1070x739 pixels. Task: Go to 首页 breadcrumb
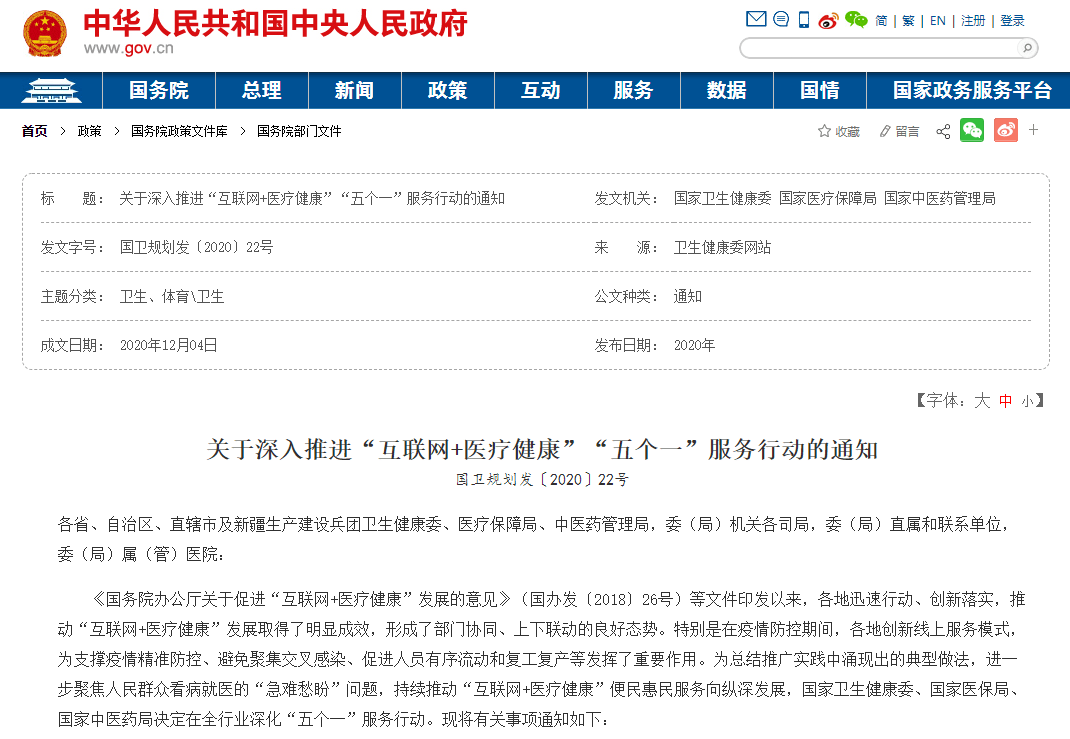pos(34,131)
